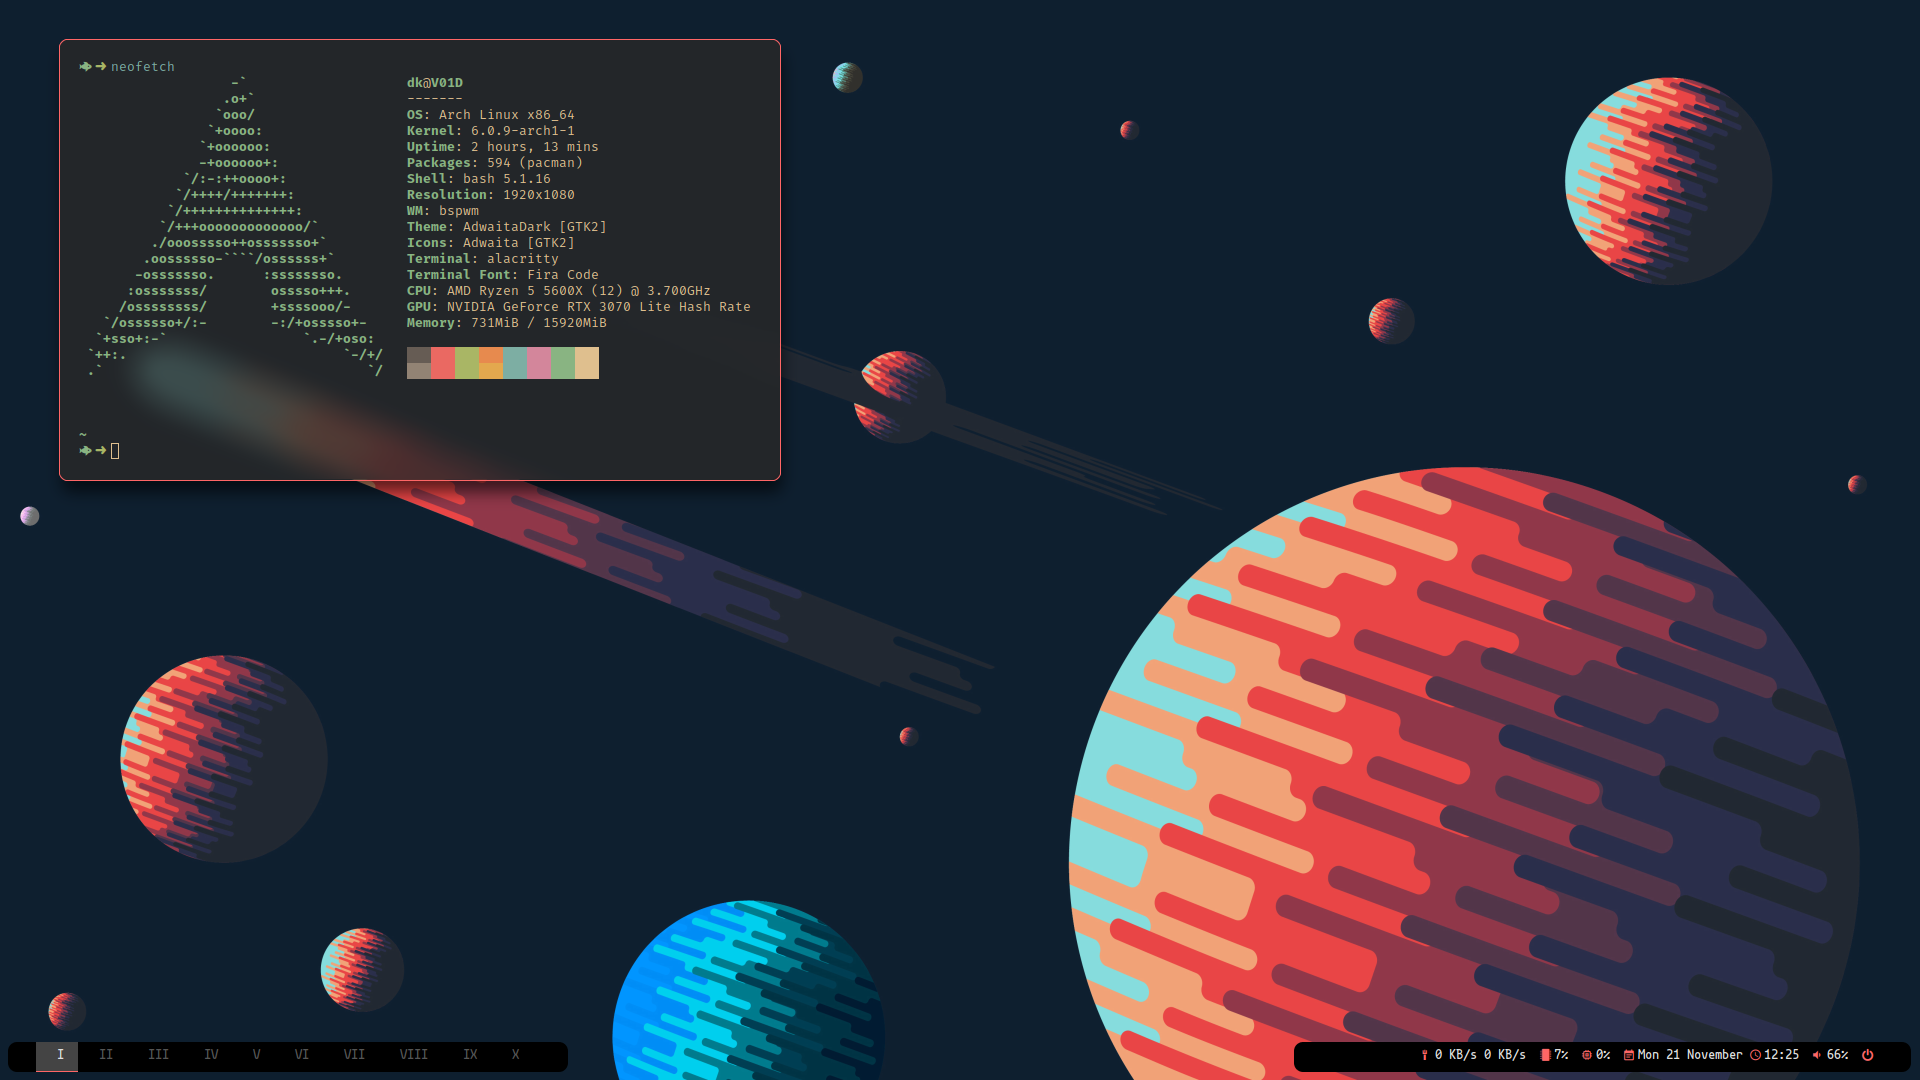Switch to workspace II

[x=106, y=1055]
